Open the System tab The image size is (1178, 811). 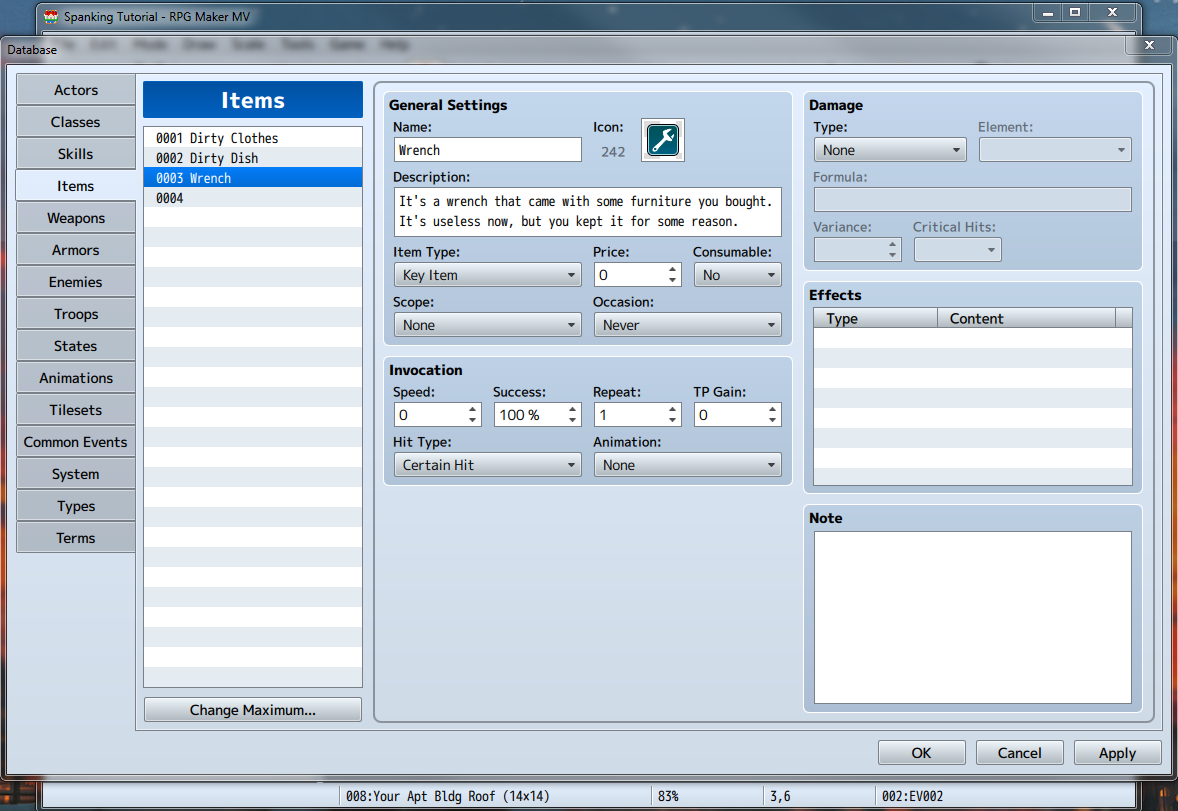pyautogui.click(x=76, y=474)
